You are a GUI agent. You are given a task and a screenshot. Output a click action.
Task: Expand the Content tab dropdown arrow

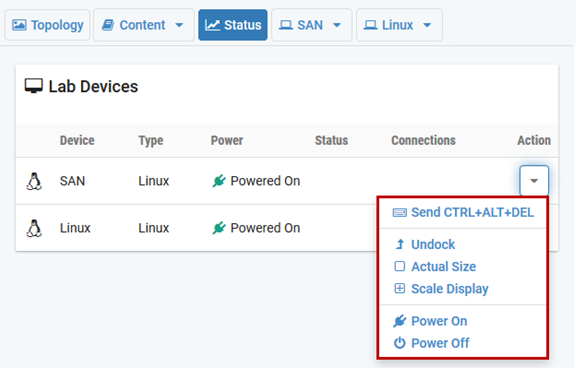[179, 25]
